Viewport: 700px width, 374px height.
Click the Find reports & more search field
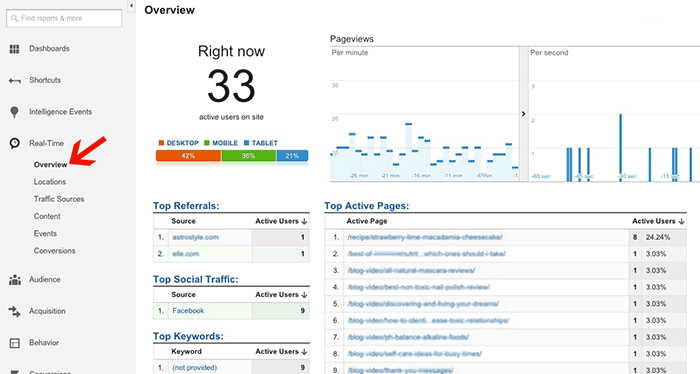(x=64, y=18)
